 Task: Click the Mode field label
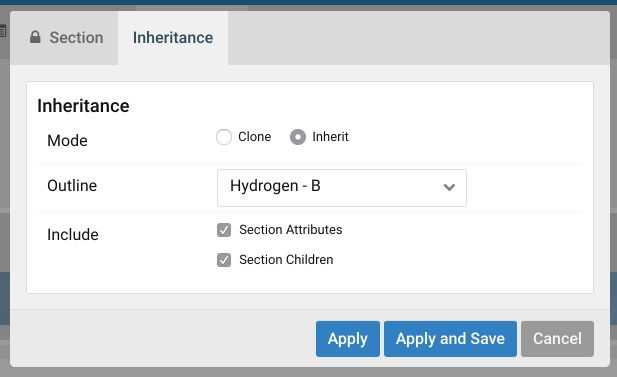tap(67, 140)
